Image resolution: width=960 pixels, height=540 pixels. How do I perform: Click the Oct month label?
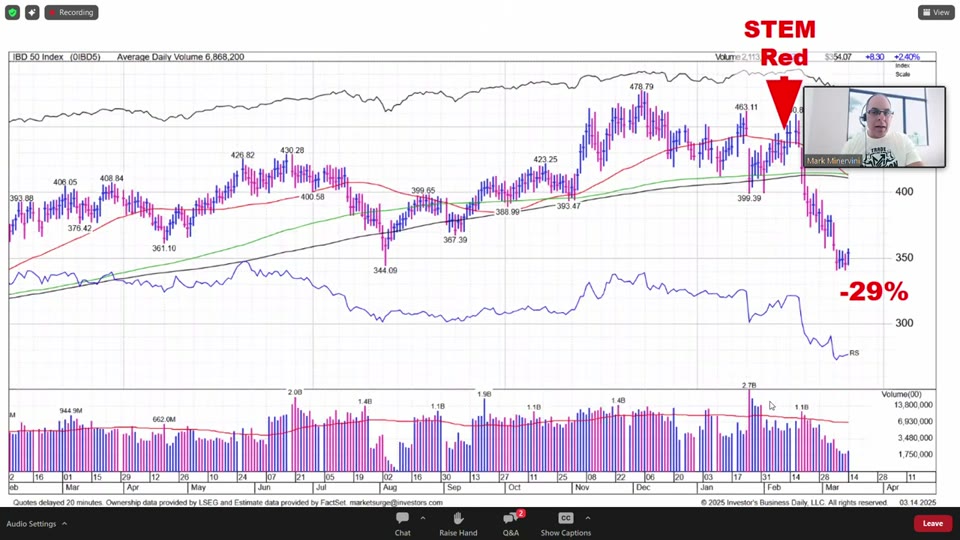click(514, 488)
